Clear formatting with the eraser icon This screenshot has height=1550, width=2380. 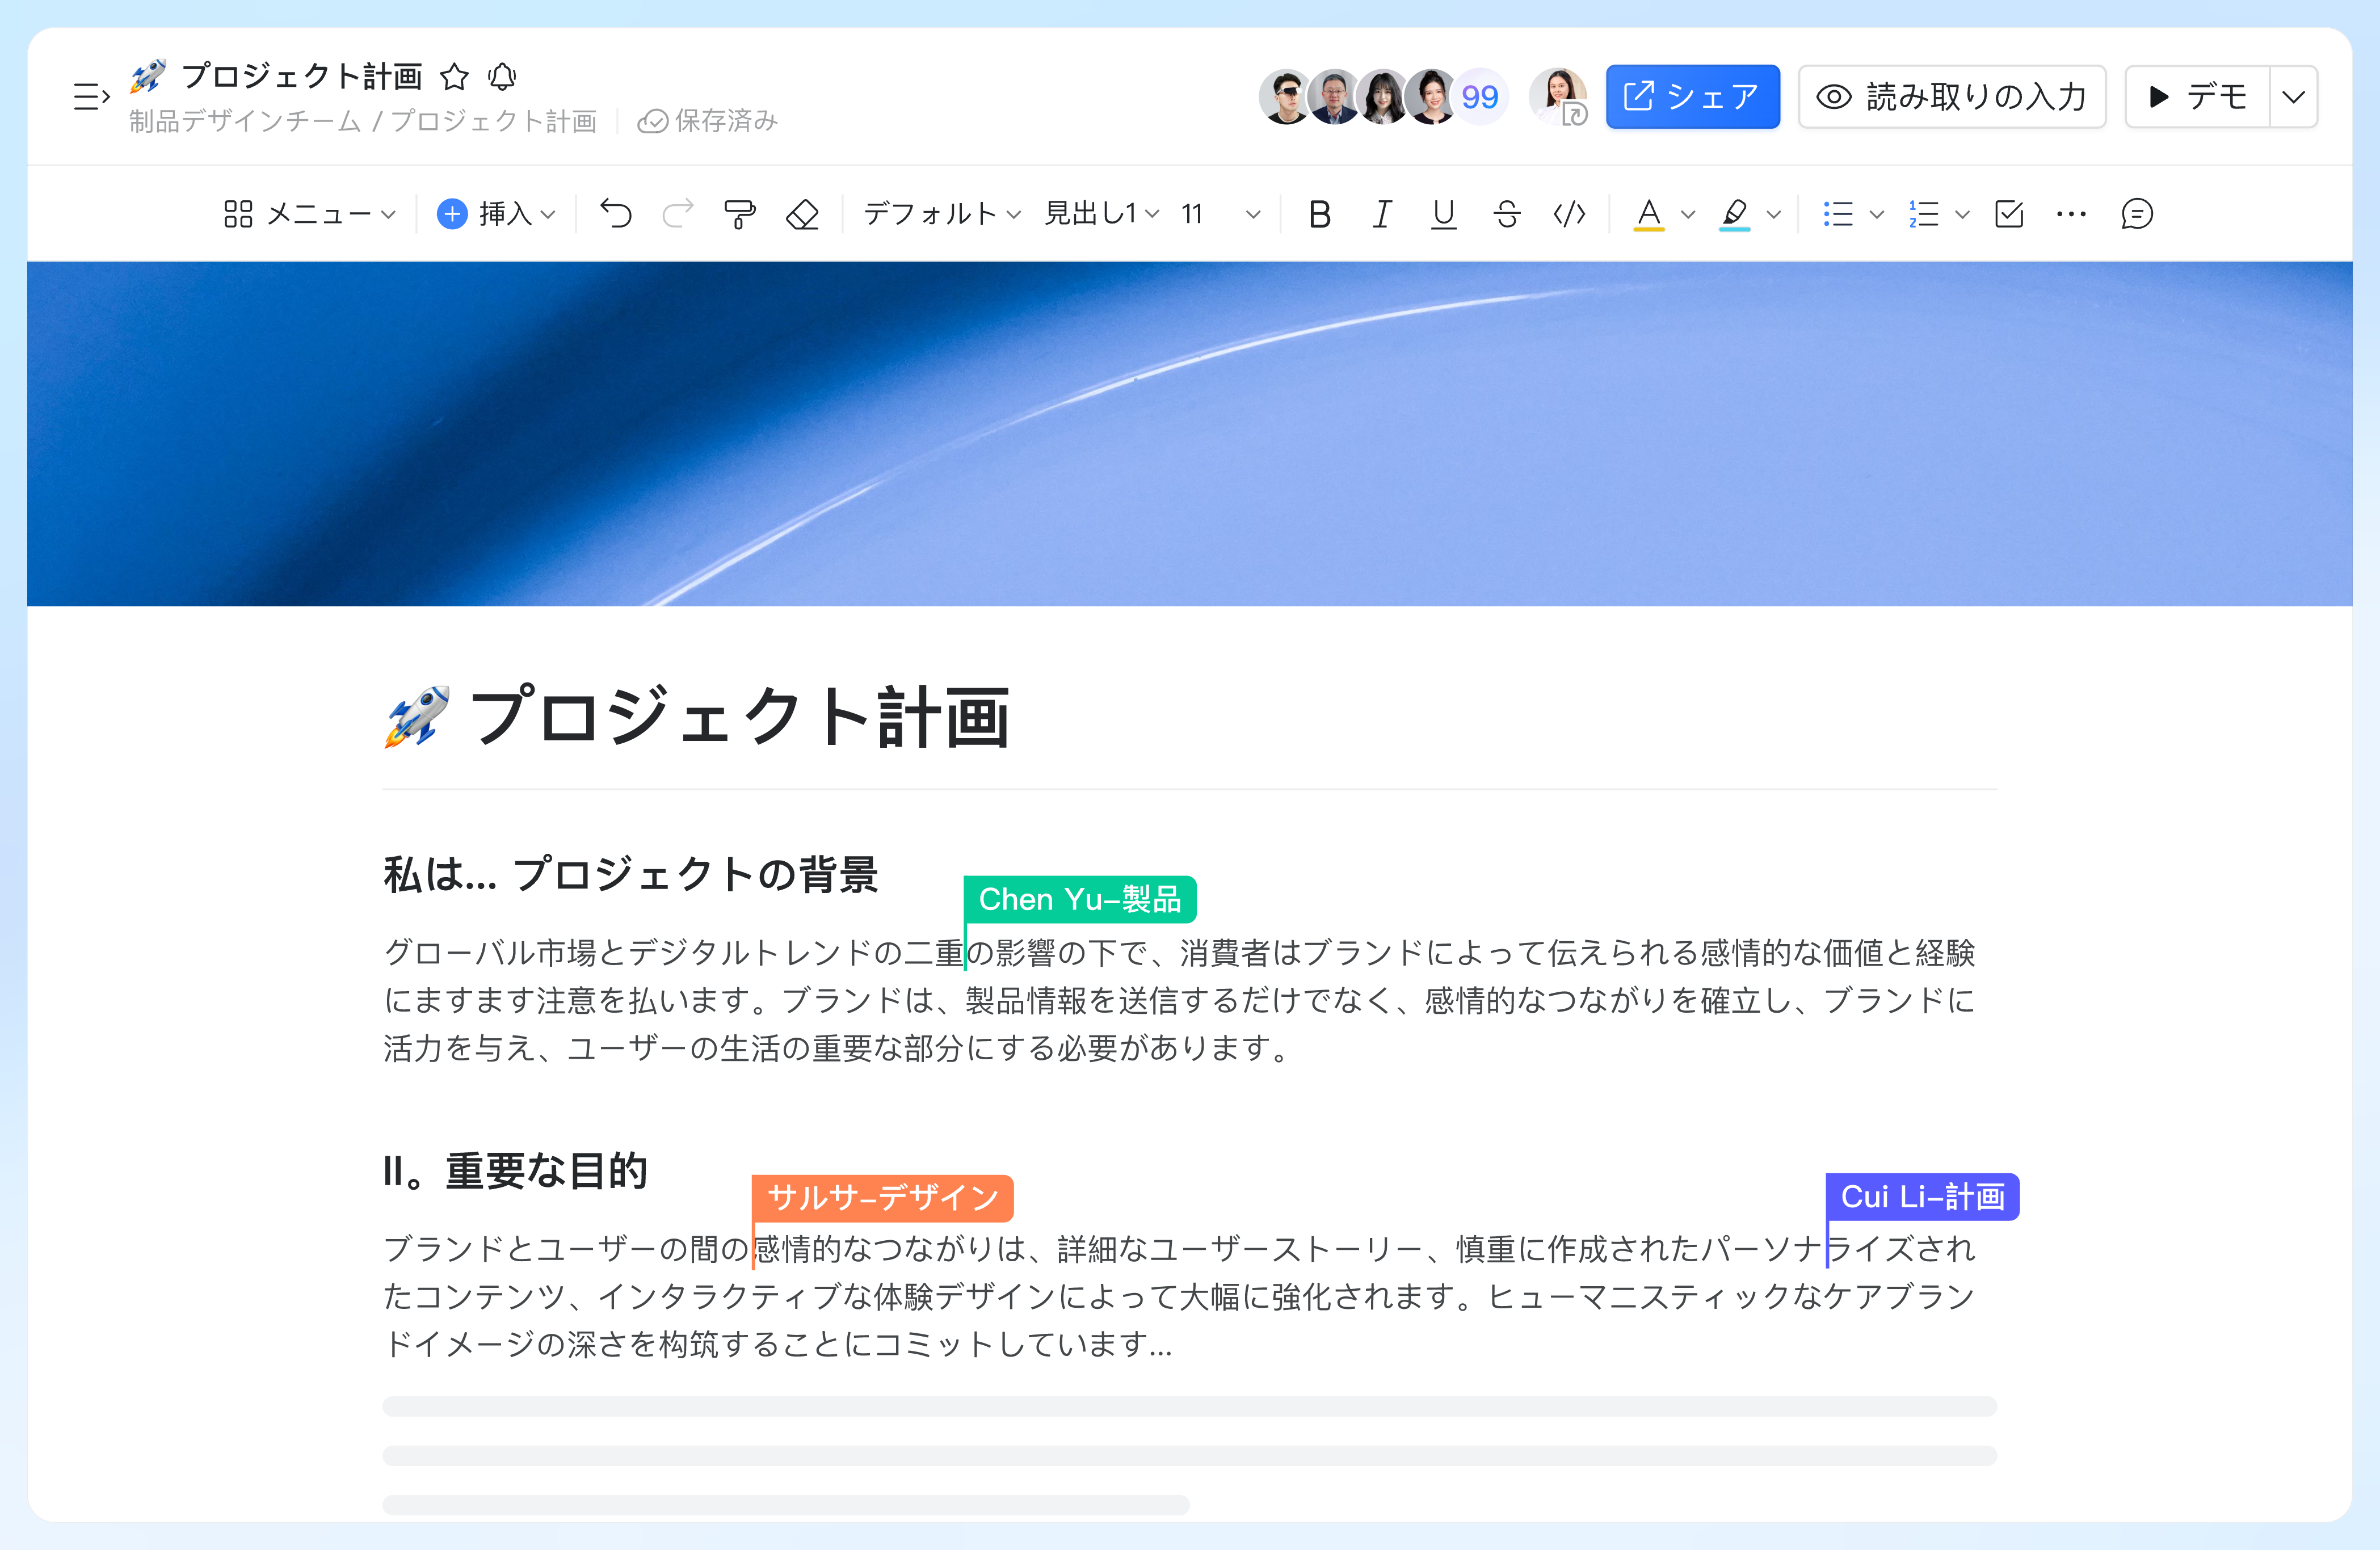(804, 213)
